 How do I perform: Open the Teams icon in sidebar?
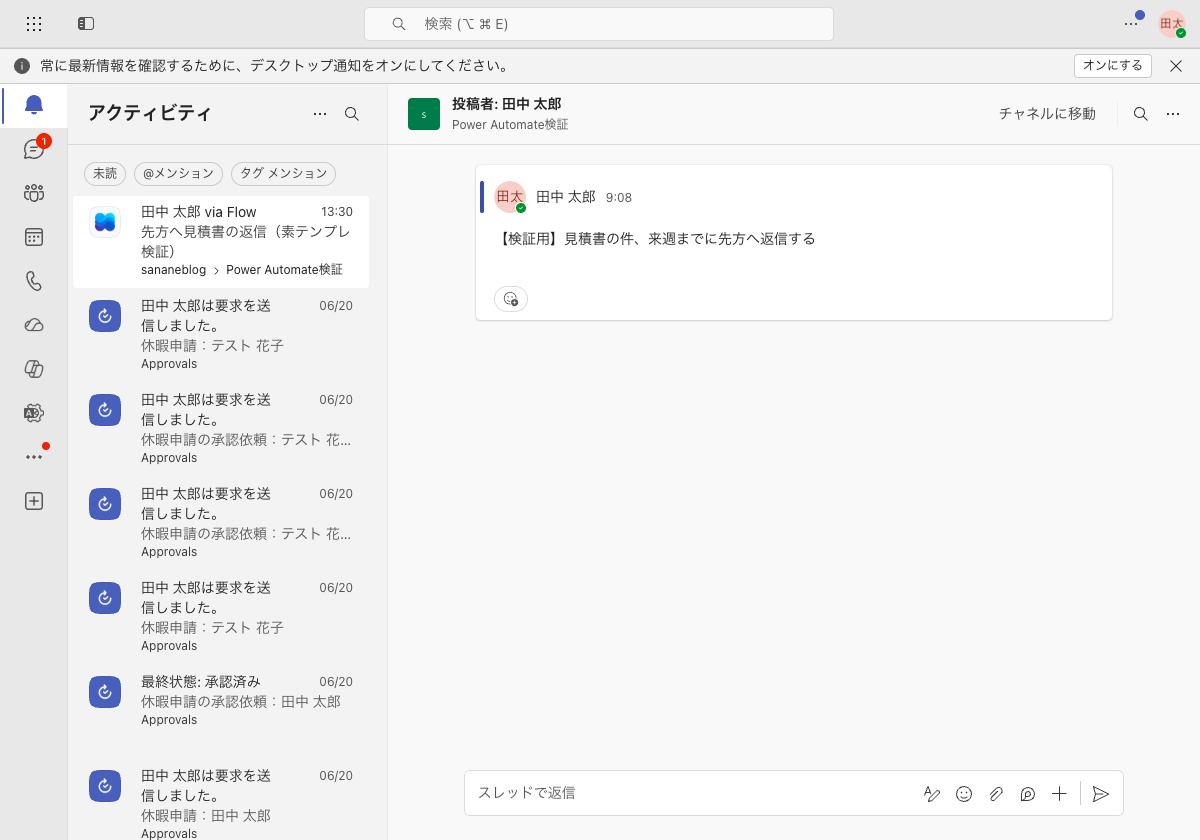(34, 193)
